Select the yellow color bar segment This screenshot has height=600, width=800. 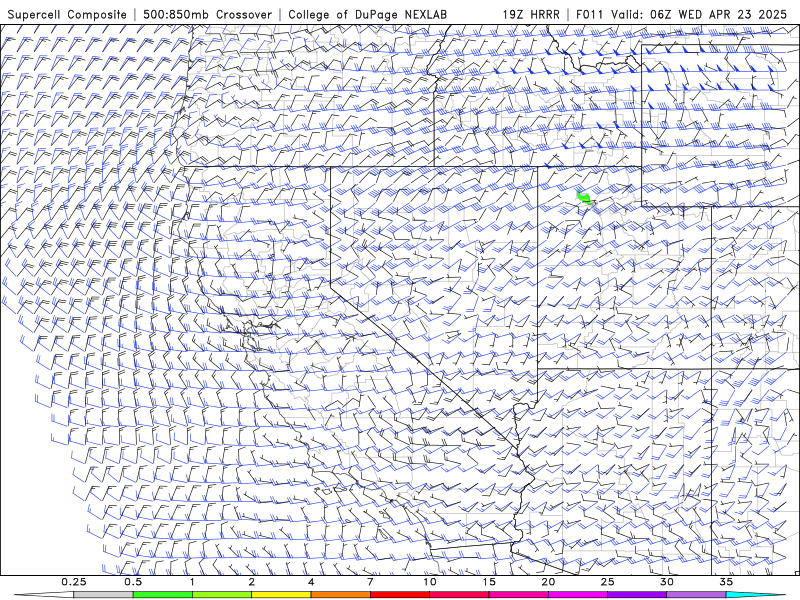pyautogui.click(x=281, y=595)
